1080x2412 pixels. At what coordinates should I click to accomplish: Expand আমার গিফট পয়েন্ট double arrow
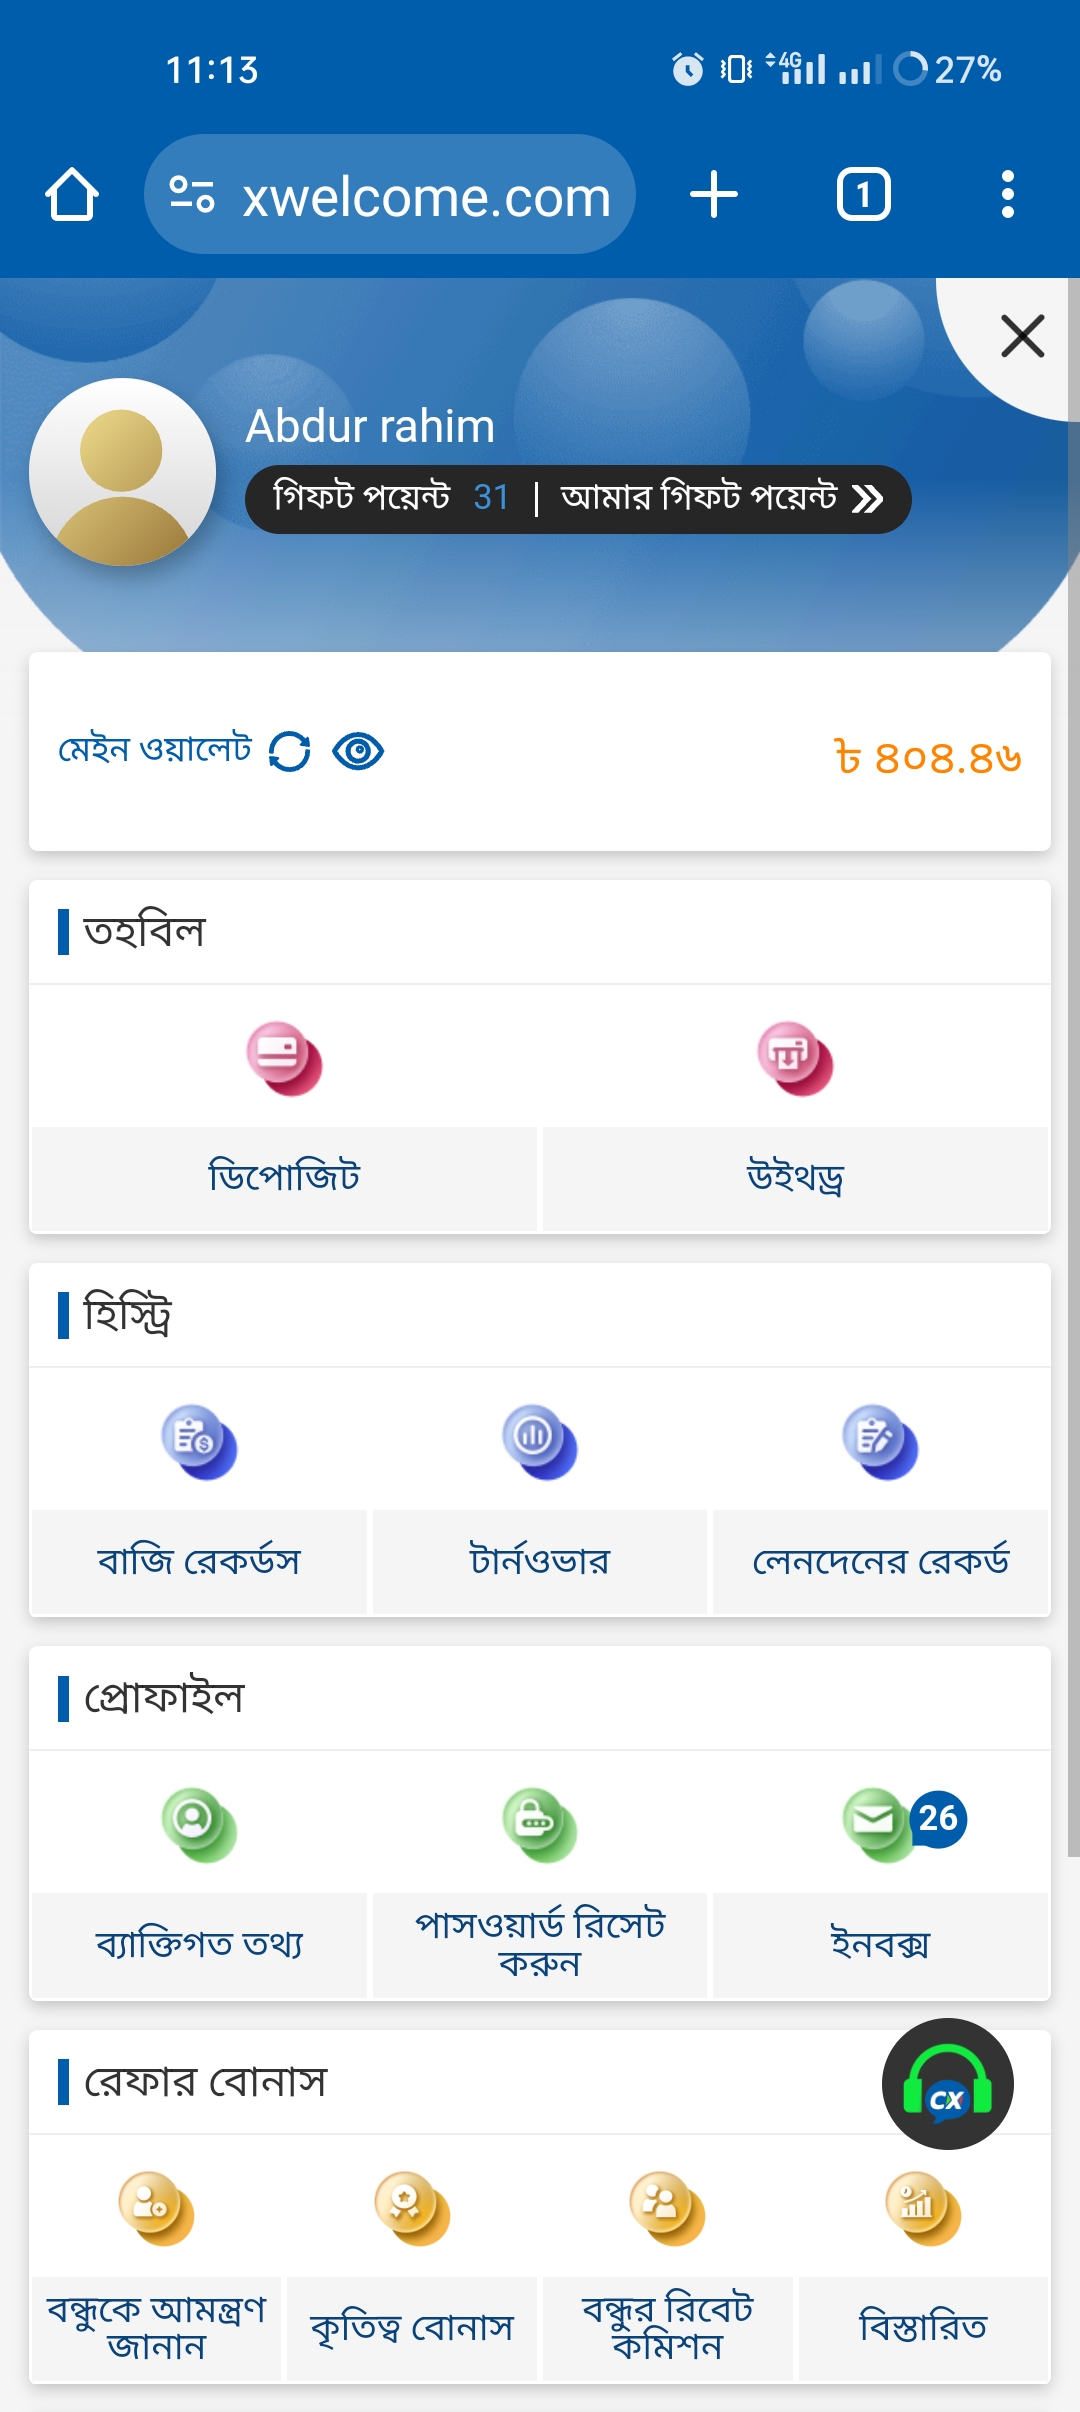click(867, 498)
